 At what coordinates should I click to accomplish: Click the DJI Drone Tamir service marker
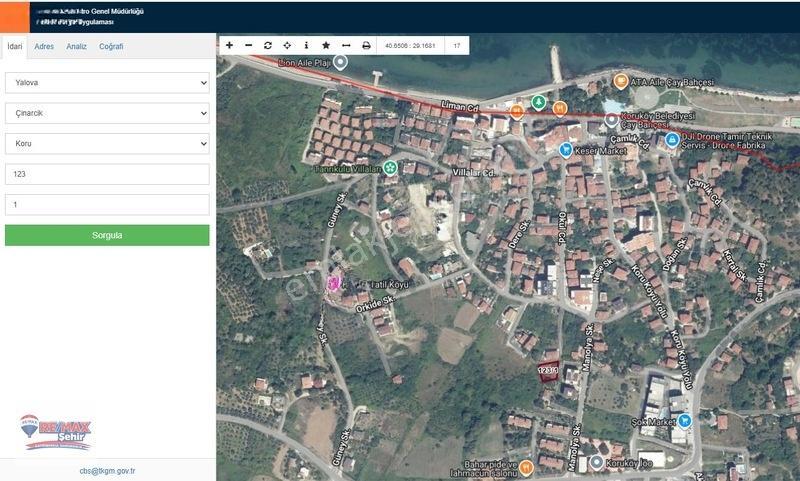point(672,139)
